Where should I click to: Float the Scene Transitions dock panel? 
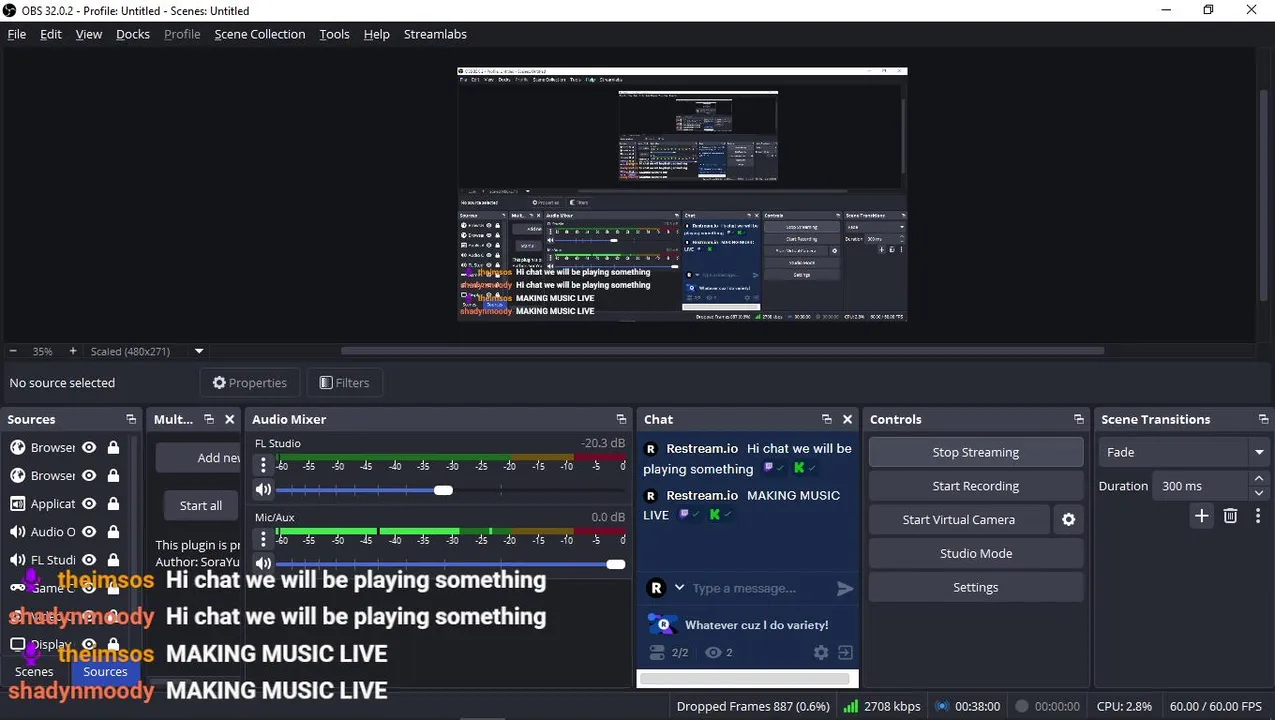[x=1263, y=420]
